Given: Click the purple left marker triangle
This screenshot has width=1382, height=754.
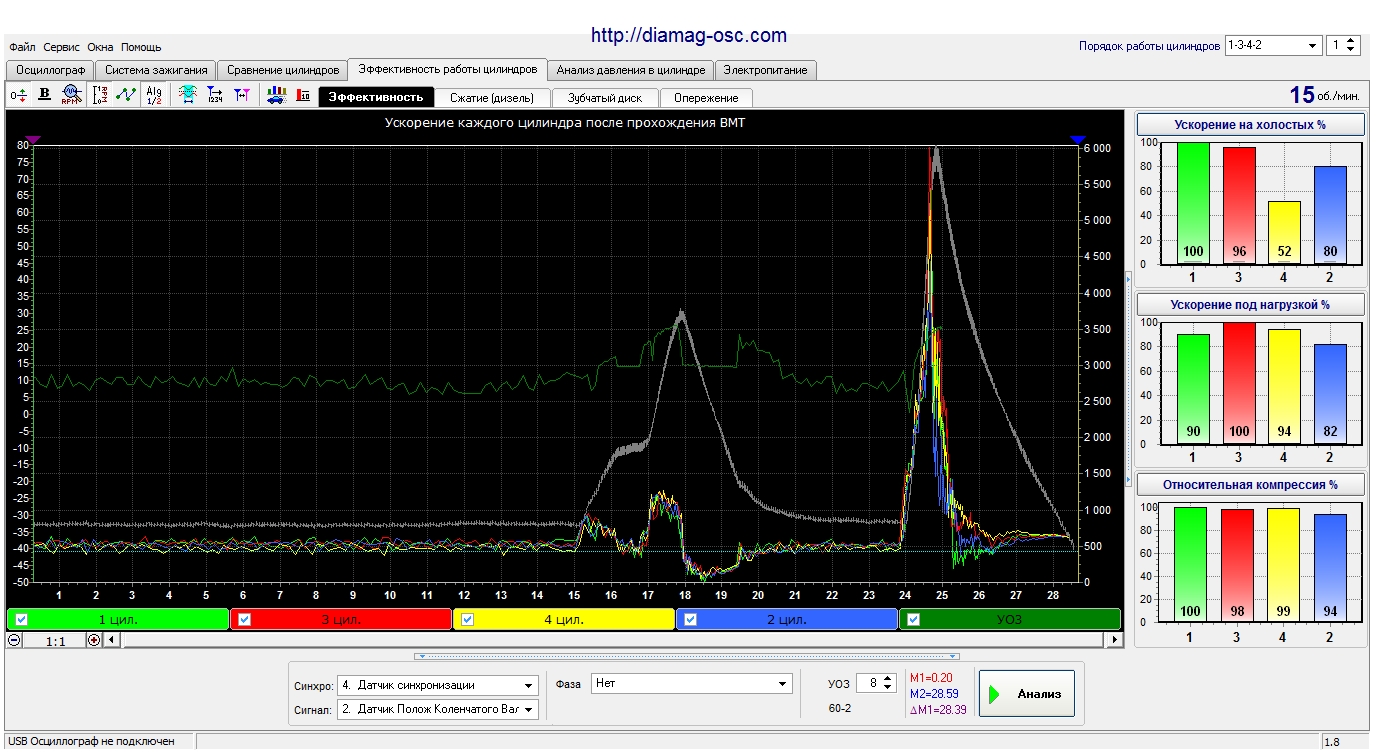Looking at the screenshot, I should (x=33, y=140).
